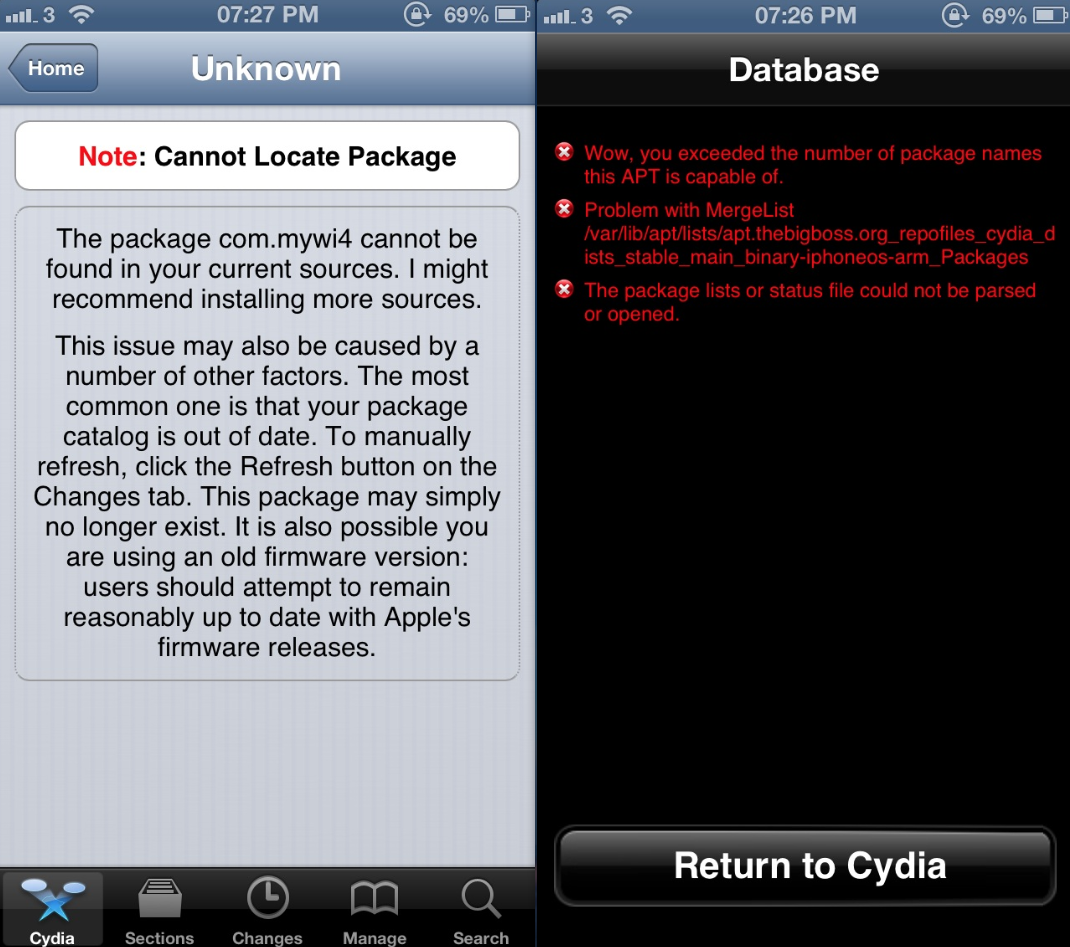Tap the left battery indicator
The width and height of the screenshot is (1070, 947).
512,14
